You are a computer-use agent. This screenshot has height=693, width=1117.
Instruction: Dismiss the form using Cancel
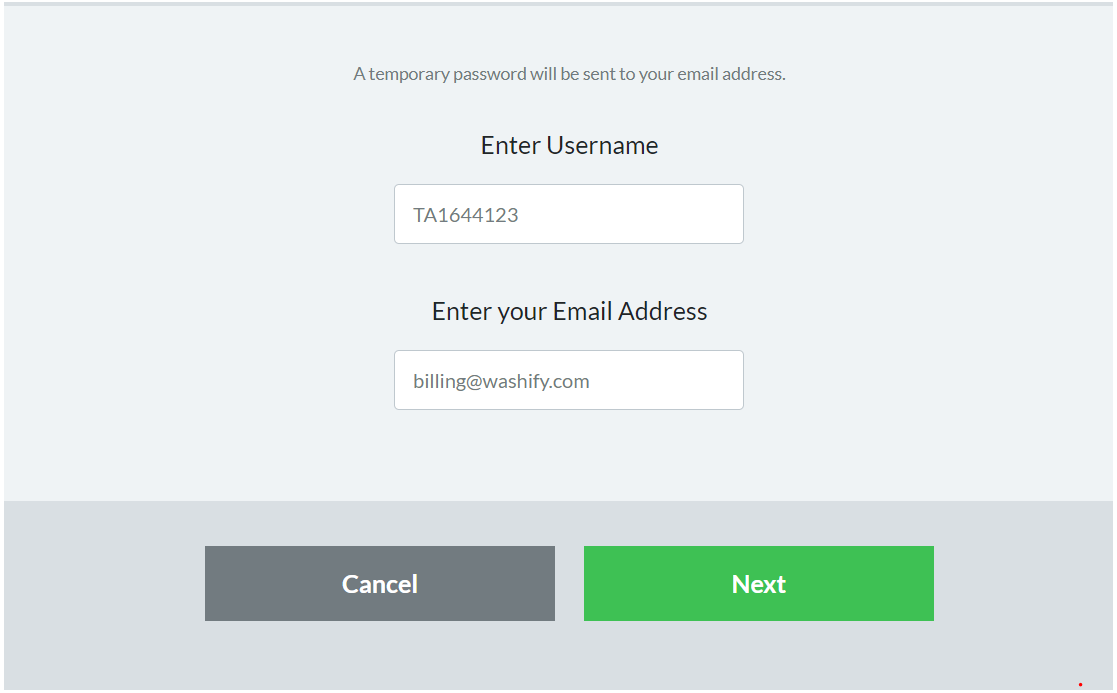click(x=380, y=584)
